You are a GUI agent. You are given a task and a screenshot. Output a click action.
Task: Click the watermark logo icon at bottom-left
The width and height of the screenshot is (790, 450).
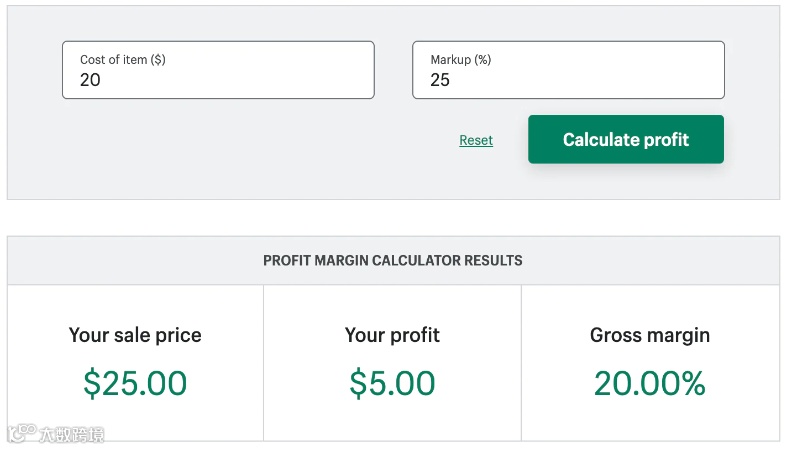[21, 434]
